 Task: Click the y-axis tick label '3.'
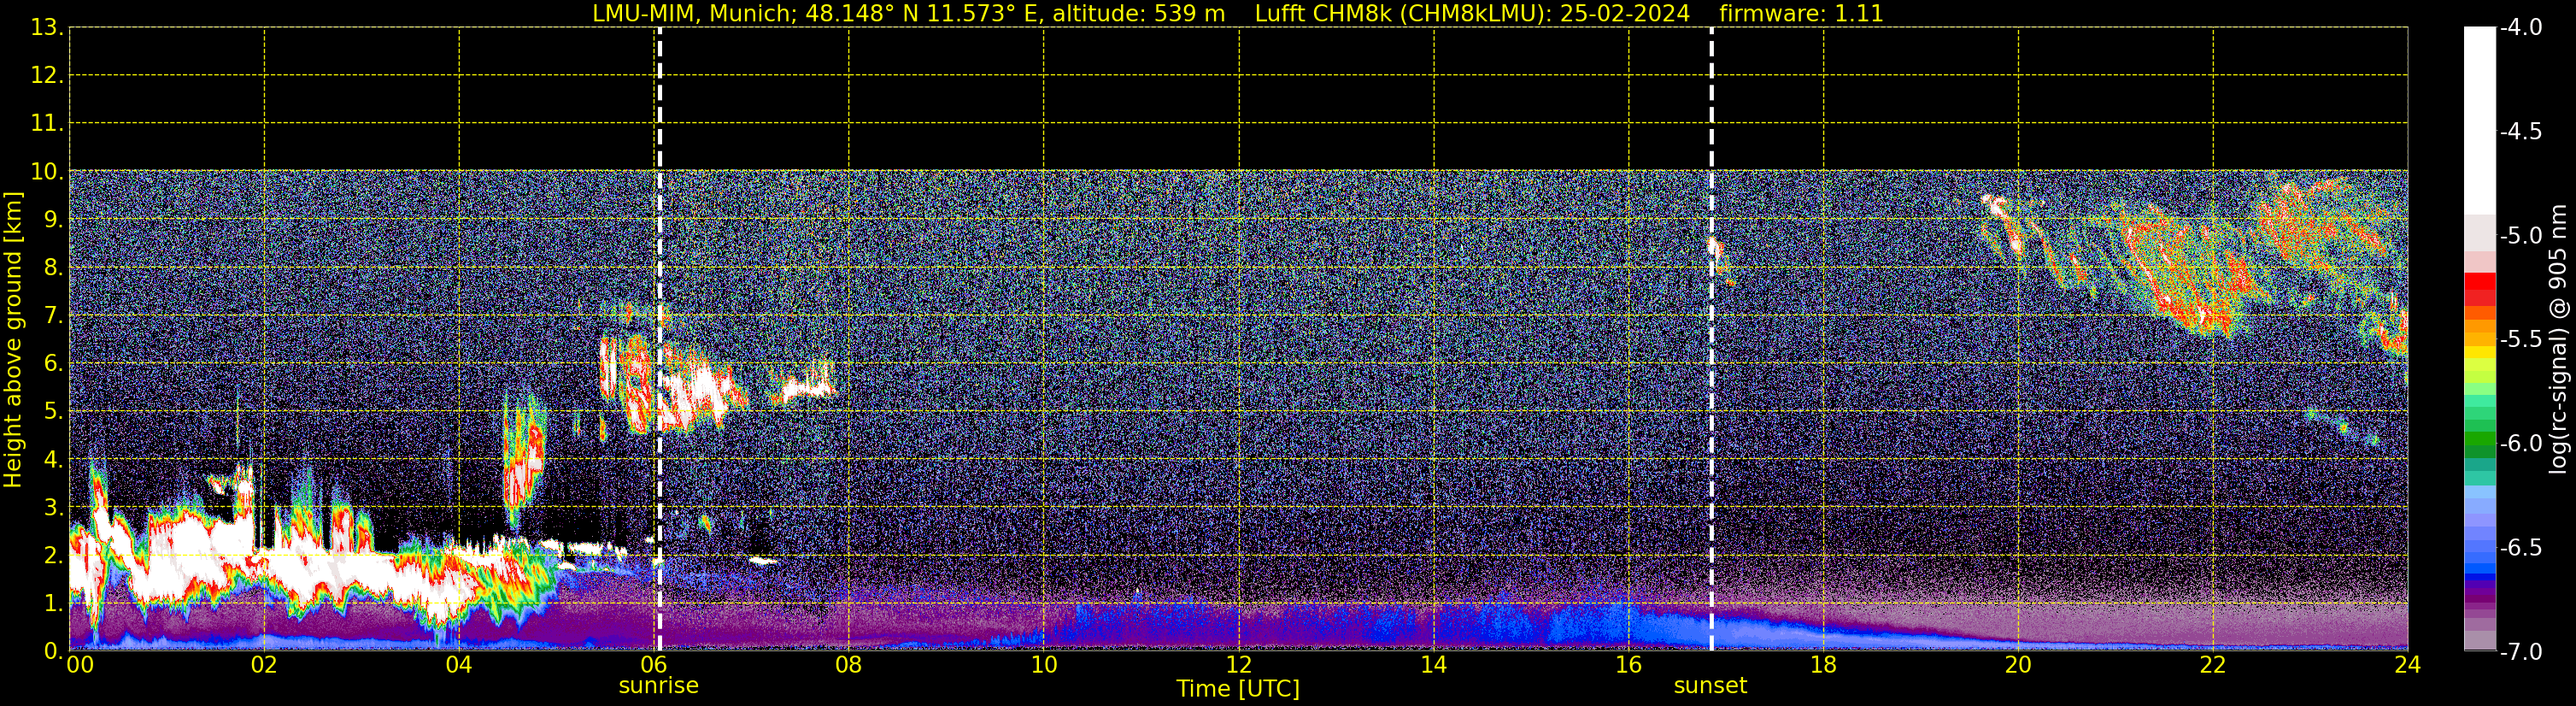click(x=54, y=508)
